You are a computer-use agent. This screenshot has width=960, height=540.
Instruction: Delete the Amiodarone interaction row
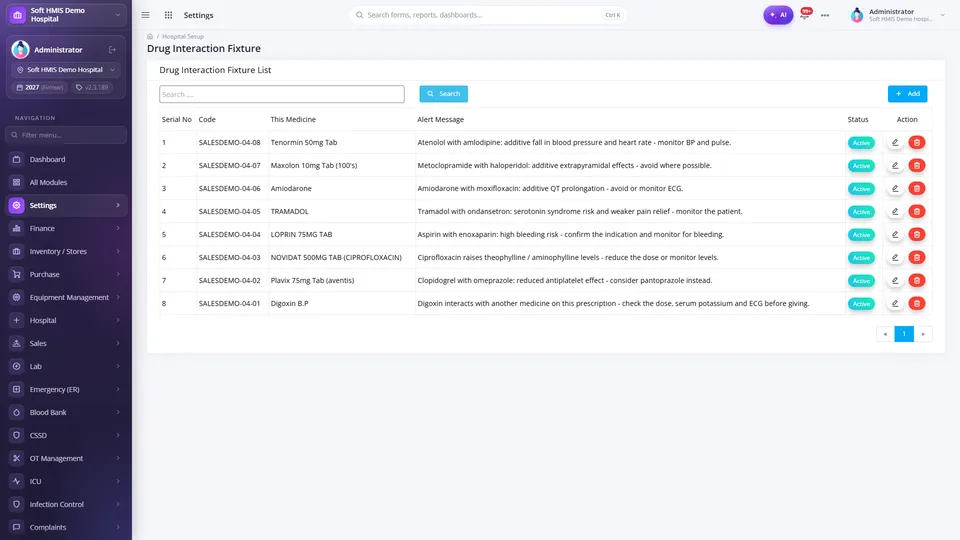(917, 189)
